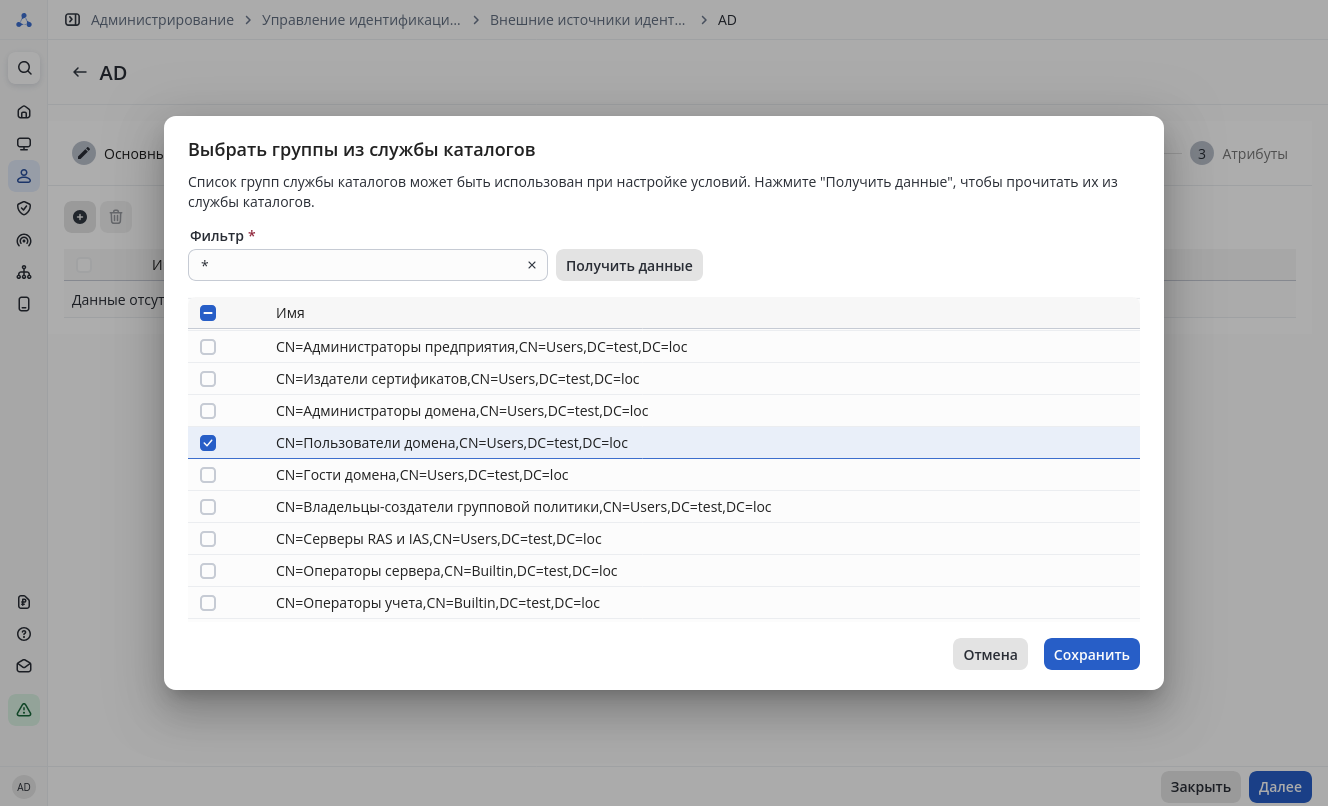Open the help question mark icon

tap(24, 634)
